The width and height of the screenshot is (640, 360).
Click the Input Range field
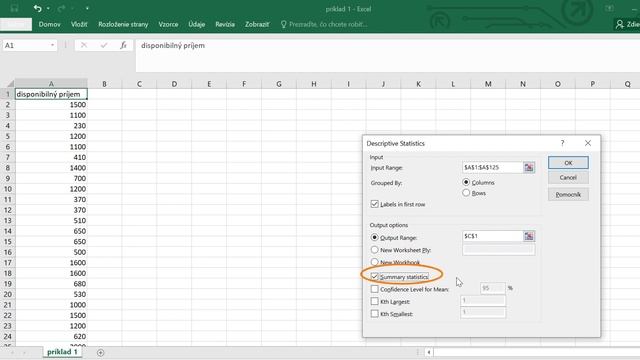pos(492,167)
